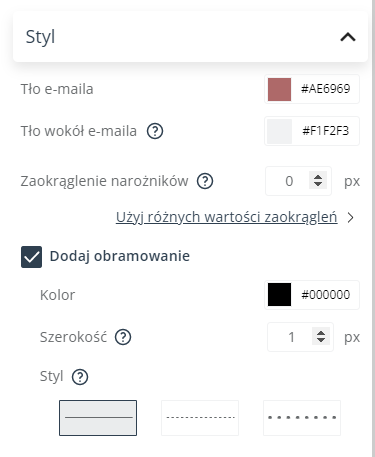Click the #AE6969 hex value field
Image resolution: width=375 pixels, height=457 pixels.
326,89
